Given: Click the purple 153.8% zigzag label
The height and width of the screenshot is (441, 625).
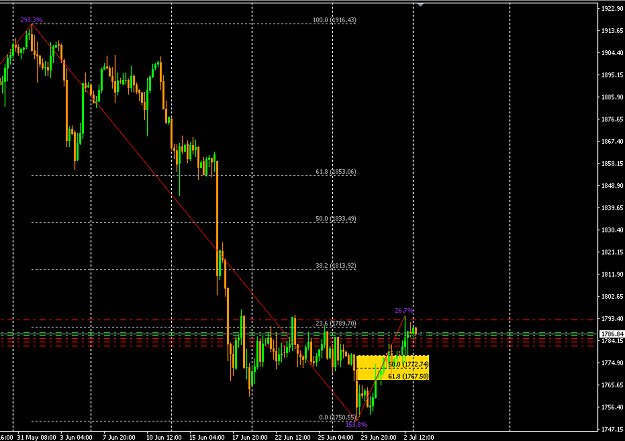Looking at the screenshot, I should 356,425.
